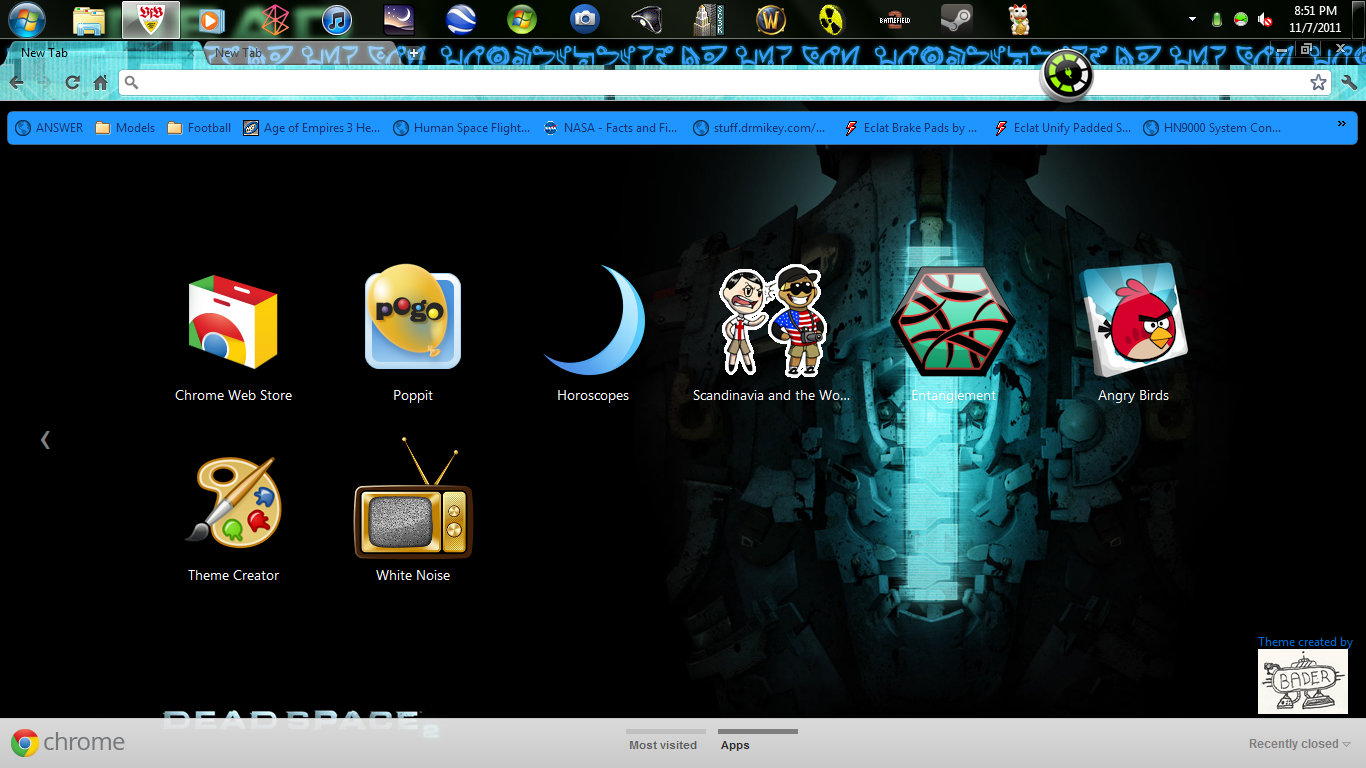Open NASA Facts bookmark
Viewport: 1366px width, 768px height.
coord(611,128)
